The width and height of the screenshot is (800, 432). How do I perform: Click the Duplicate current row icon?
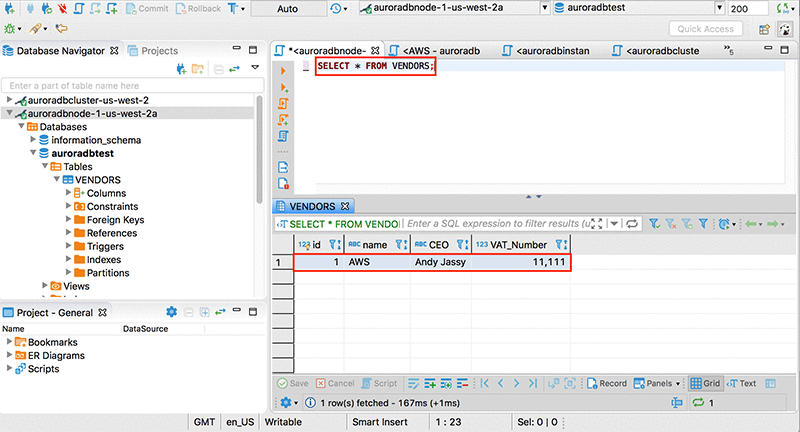tap(446, 383)
